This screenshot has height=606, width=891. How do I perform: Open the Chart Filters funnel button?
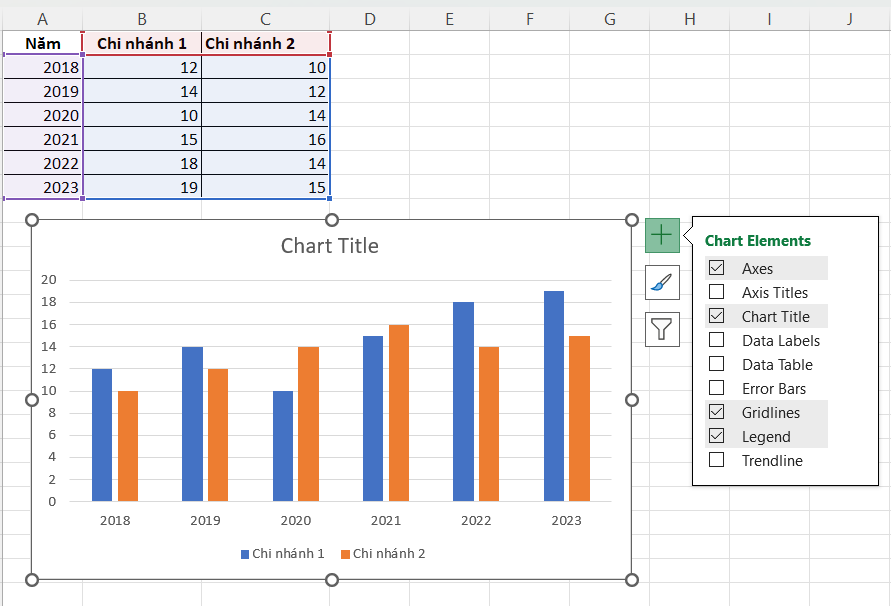(x=662, y=329)
